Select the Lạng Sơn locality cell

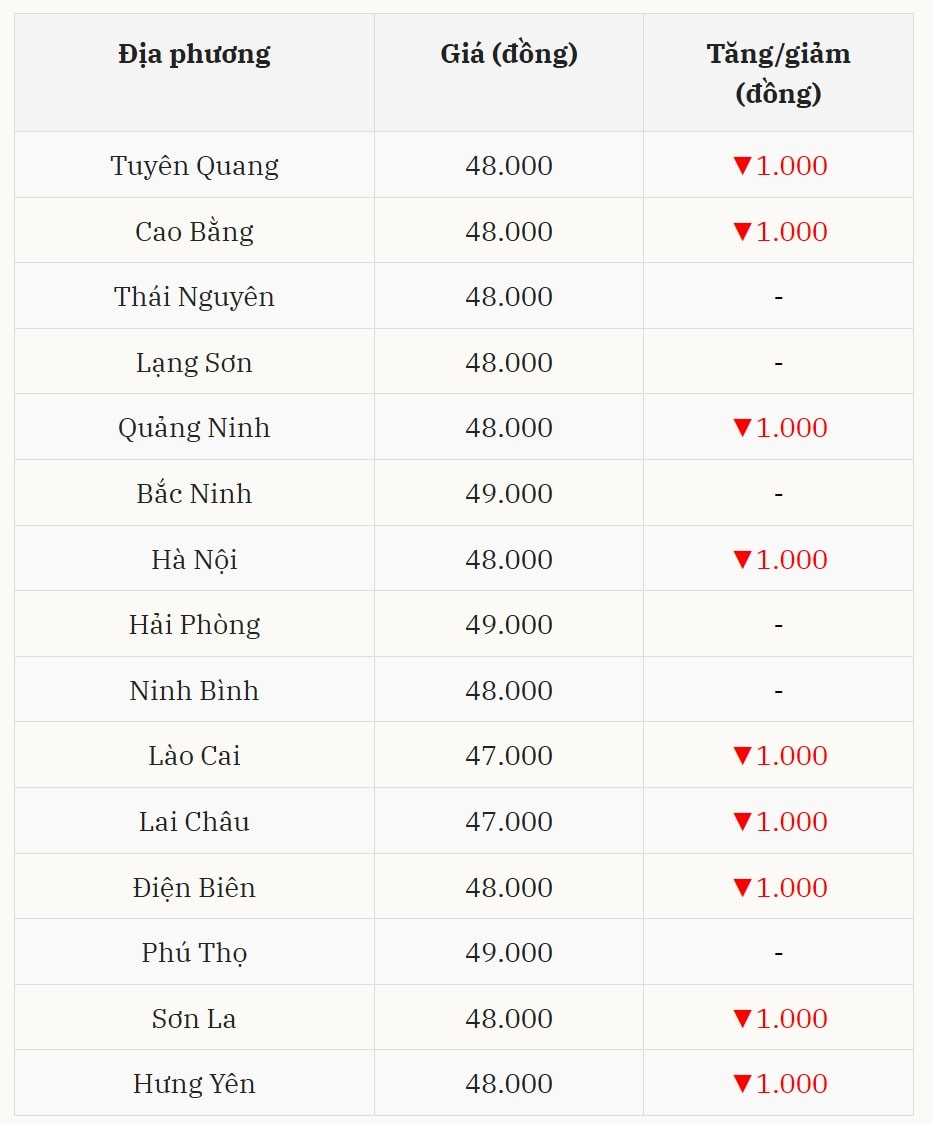tap(194, 362)
